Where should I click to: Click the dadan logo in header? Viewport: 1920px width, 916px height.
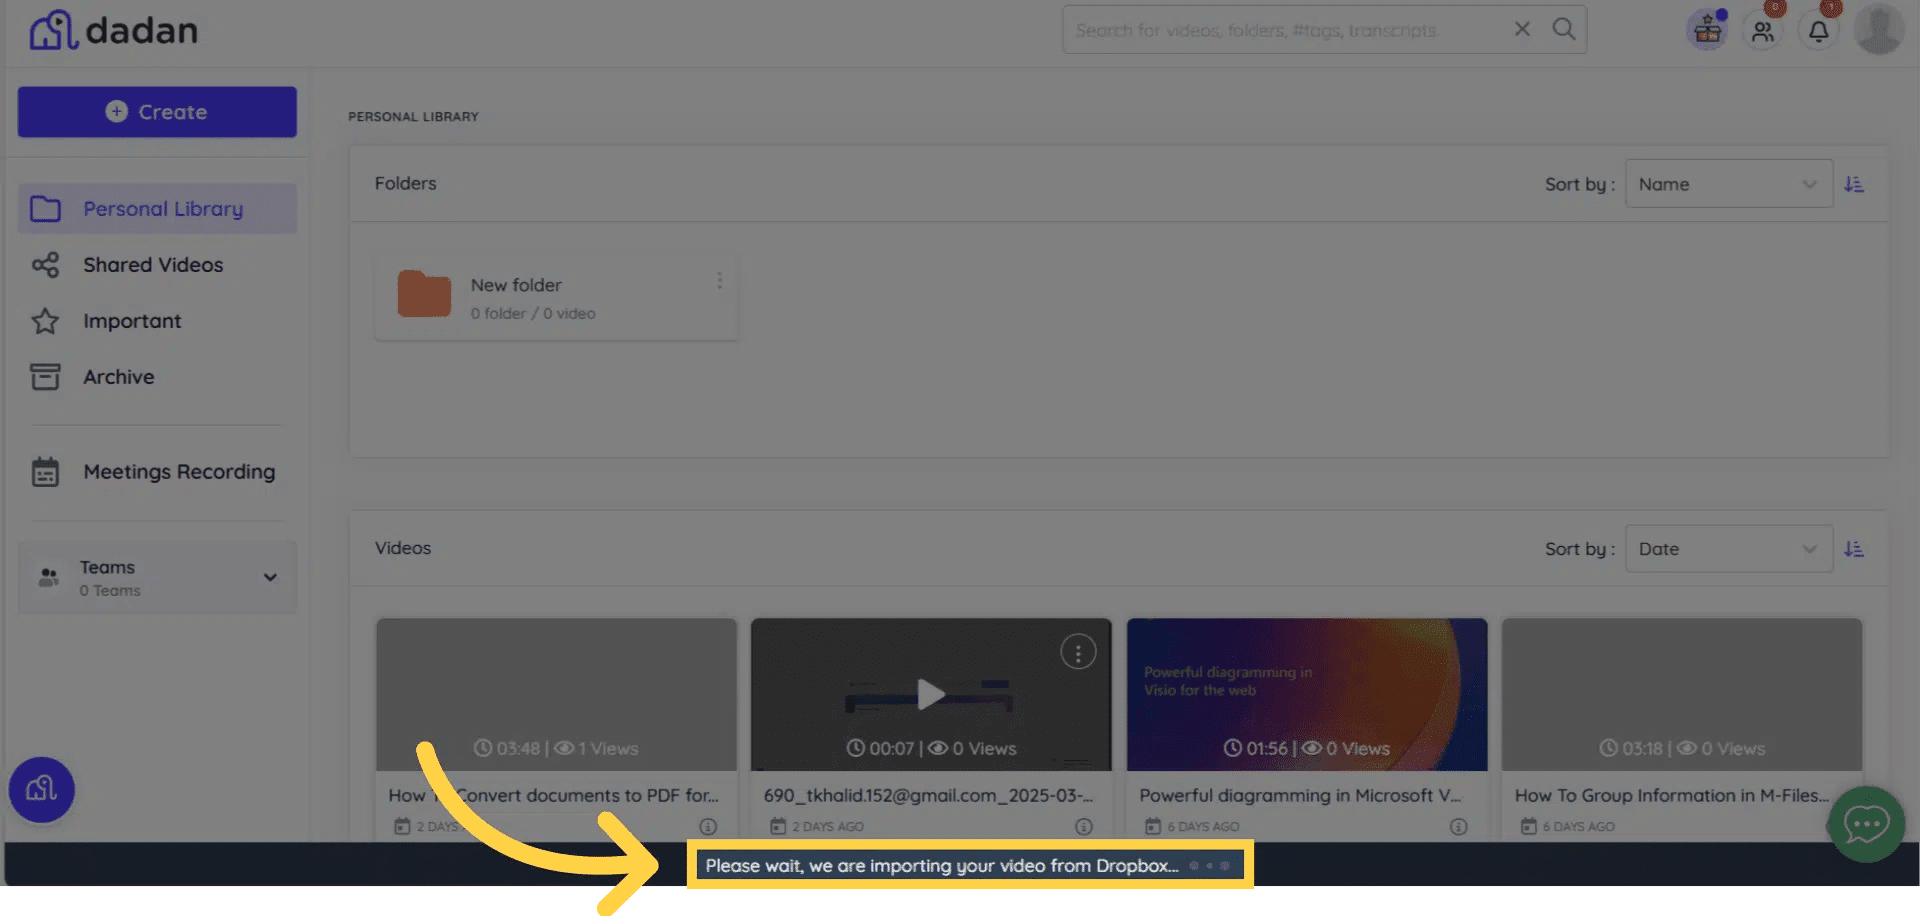113,30
